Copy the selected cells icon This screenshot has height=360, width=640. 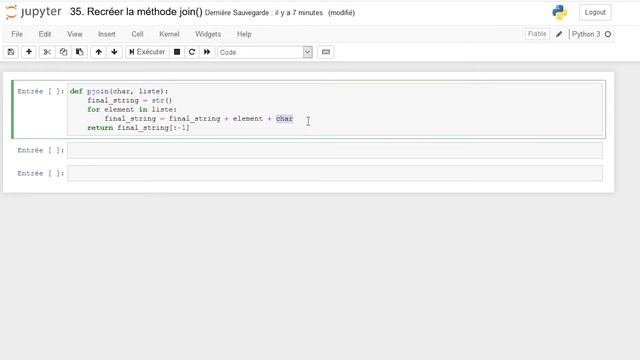point(63,52)
